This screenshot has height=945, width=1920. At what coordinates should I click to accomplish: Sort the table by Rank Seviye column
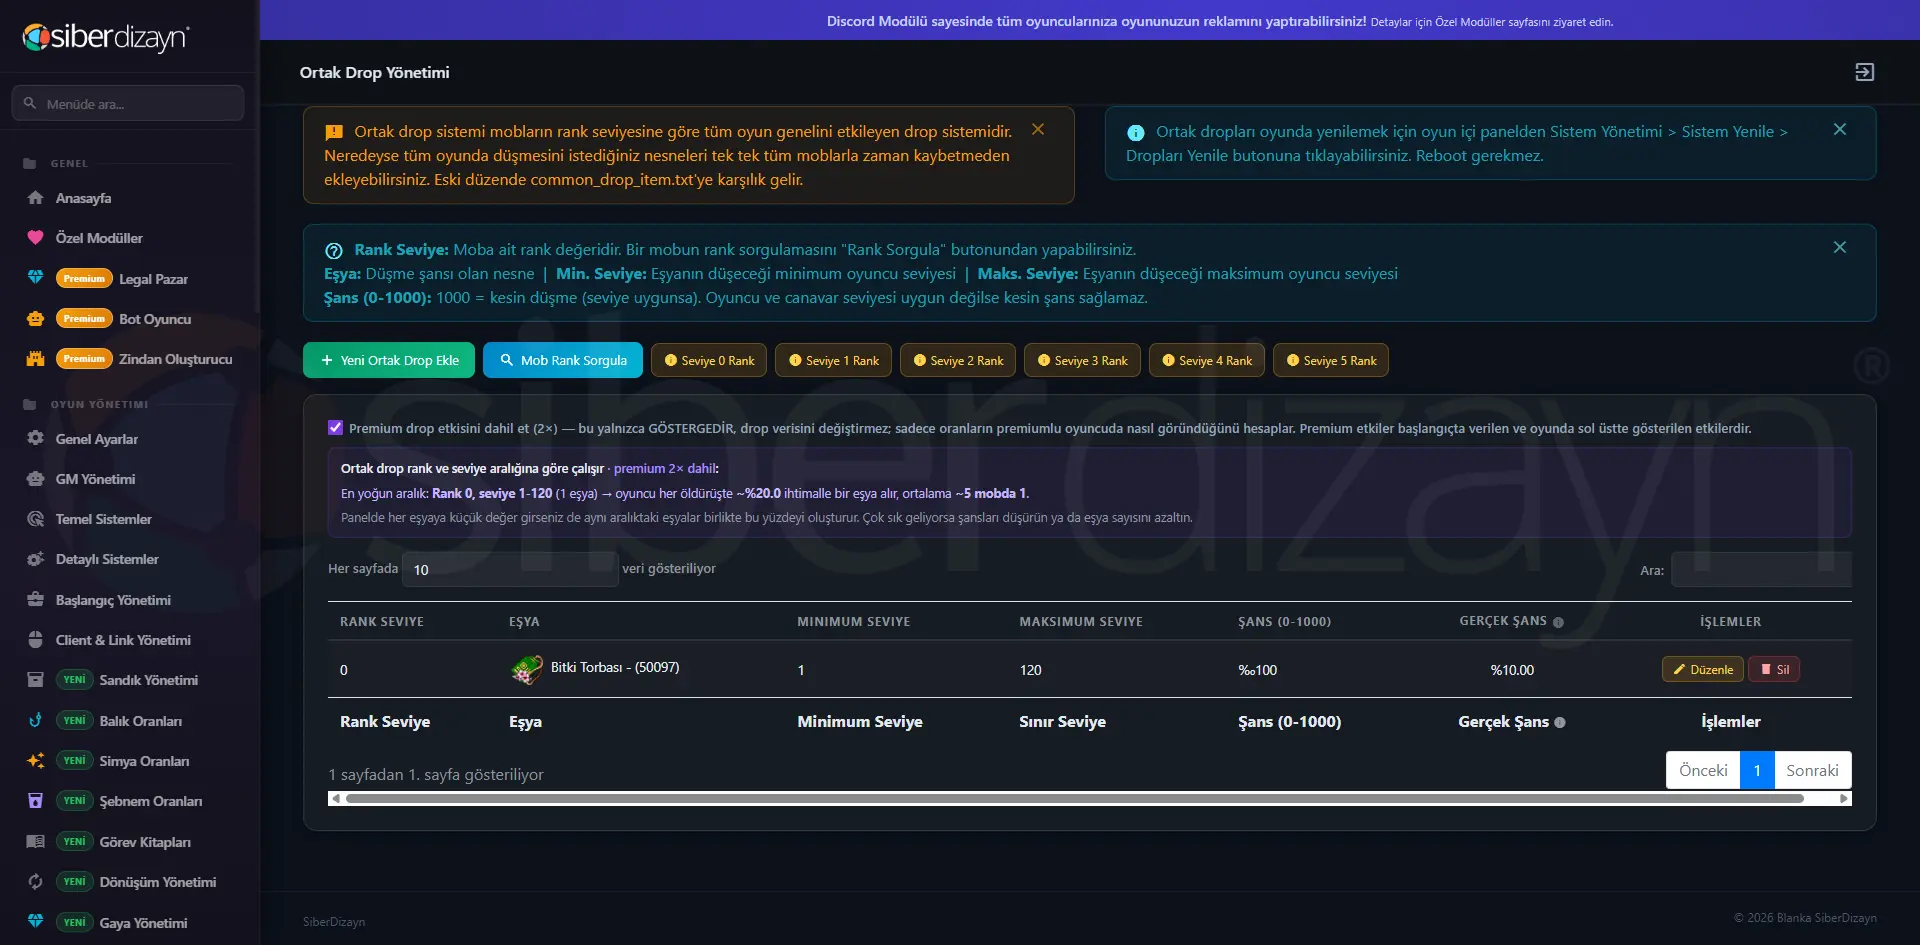[382, 622]
